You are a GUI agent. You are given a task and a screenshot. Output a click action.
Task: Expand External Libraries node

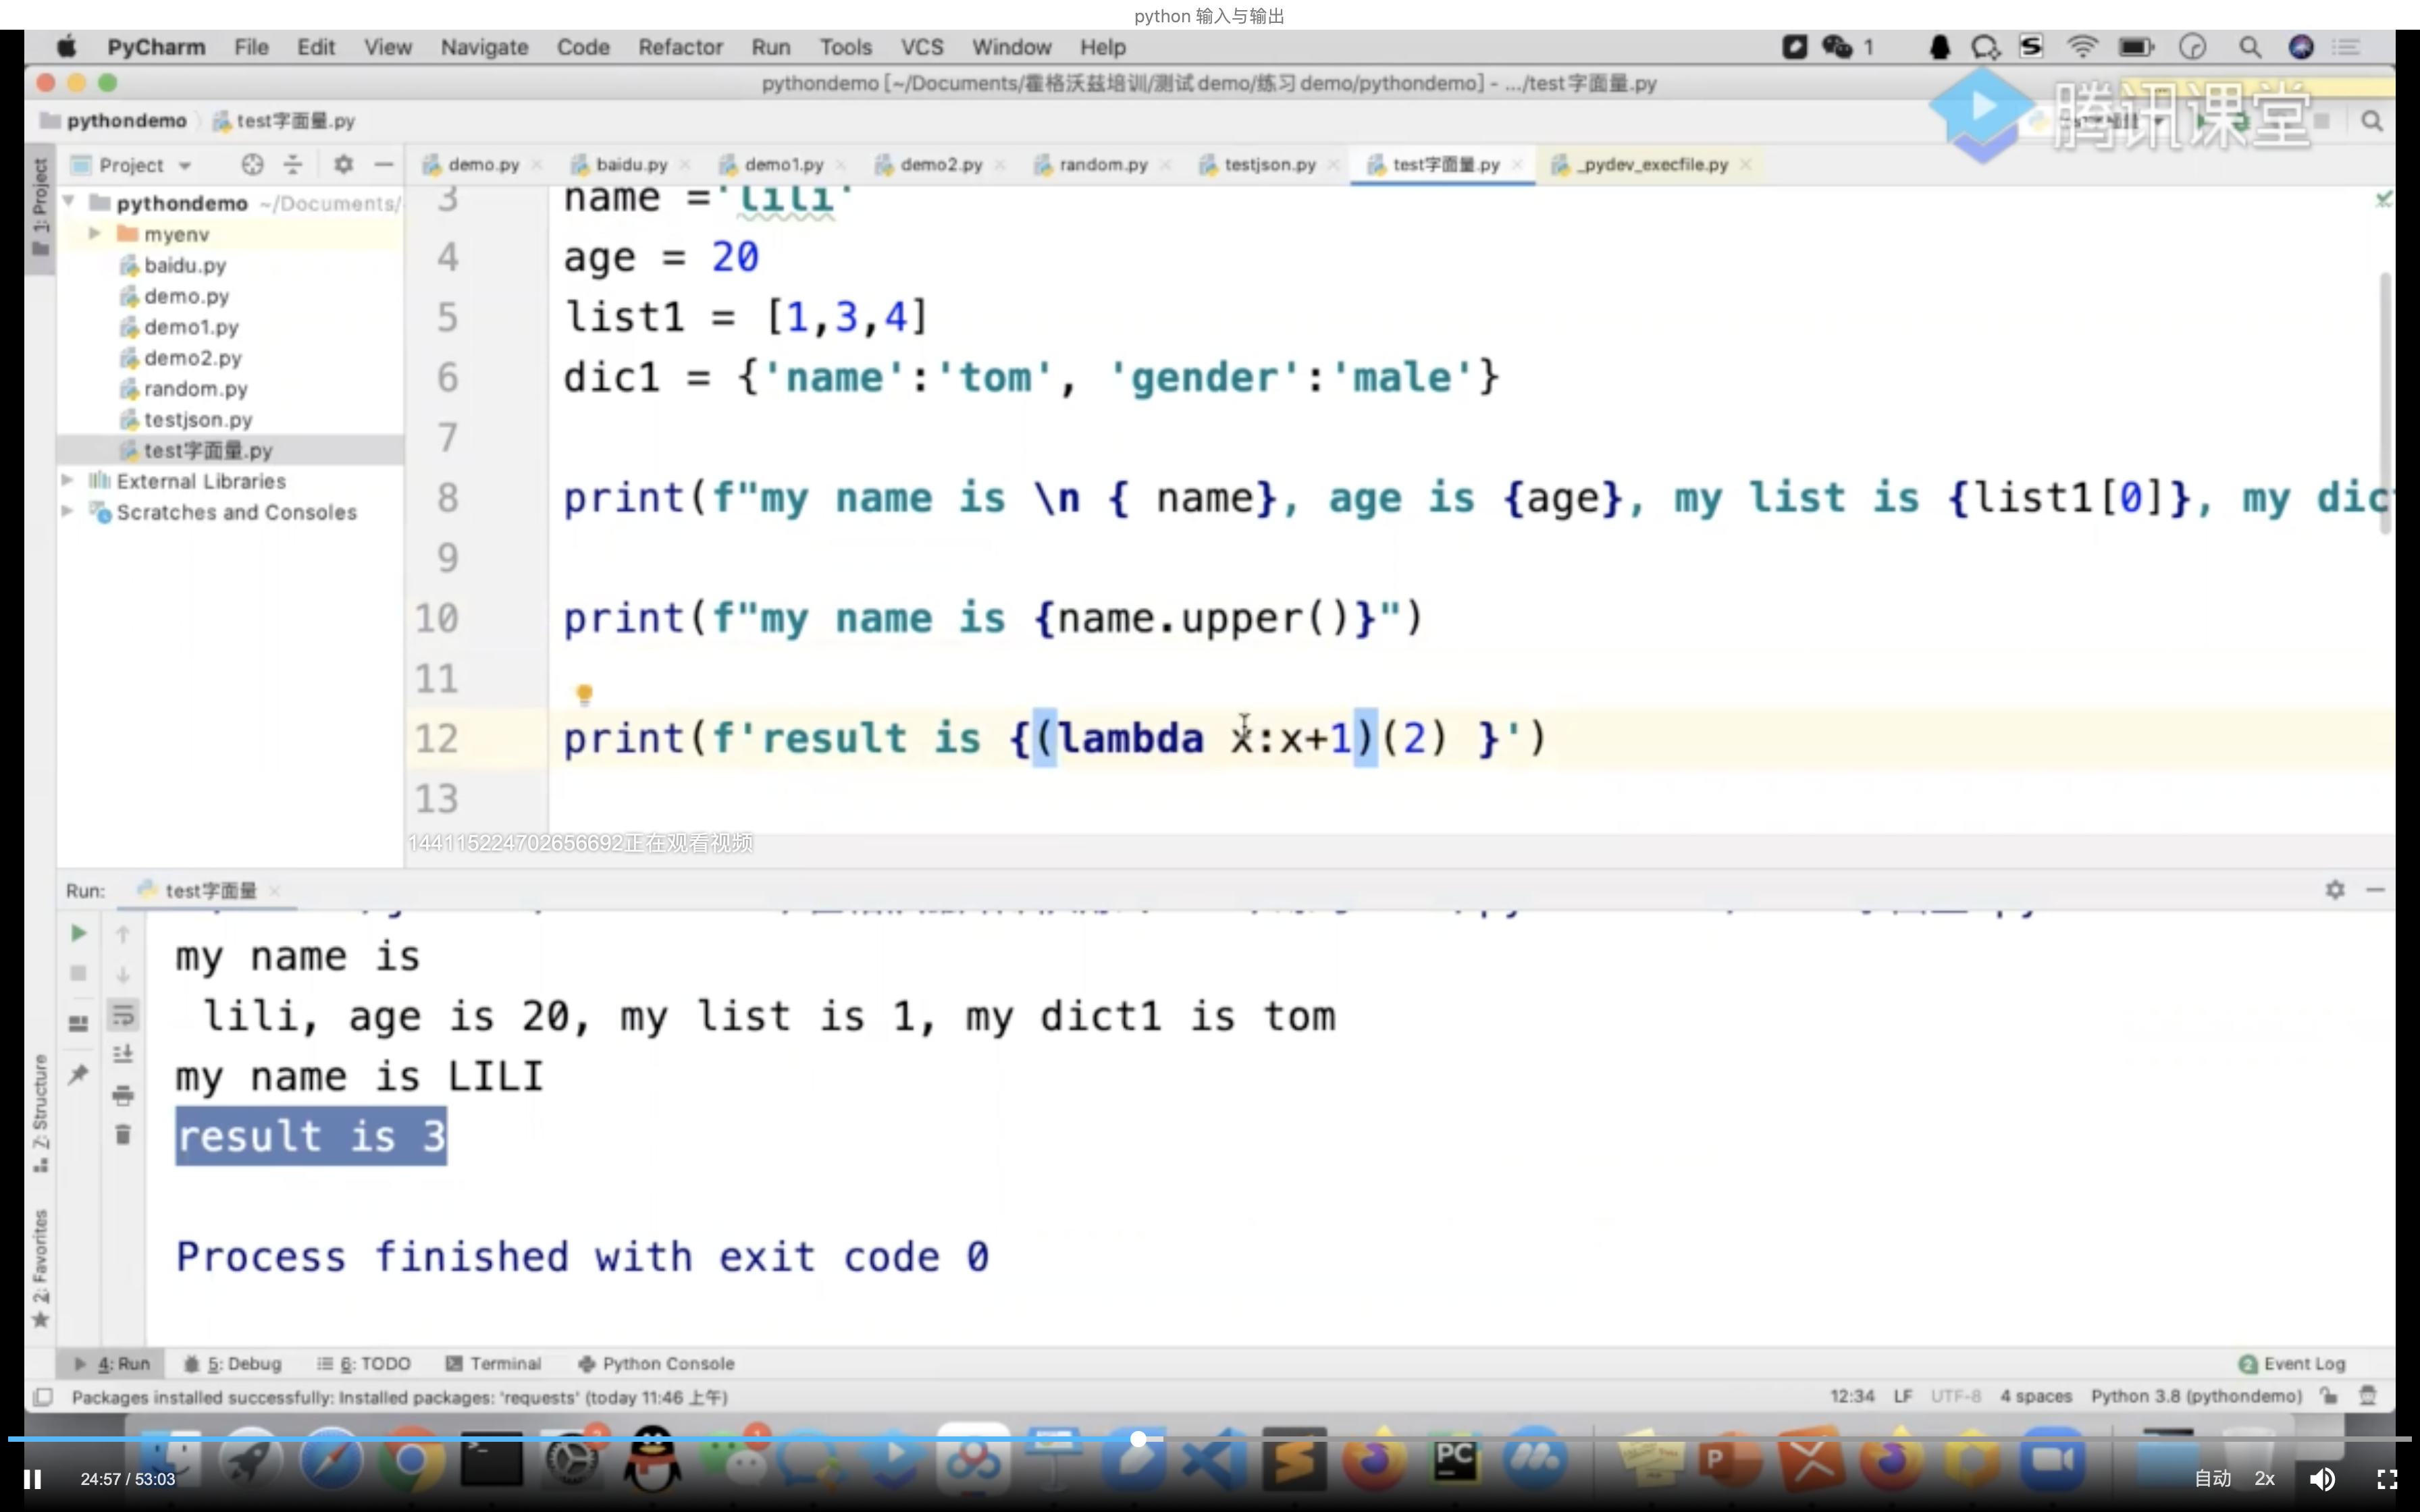point(67,481)
